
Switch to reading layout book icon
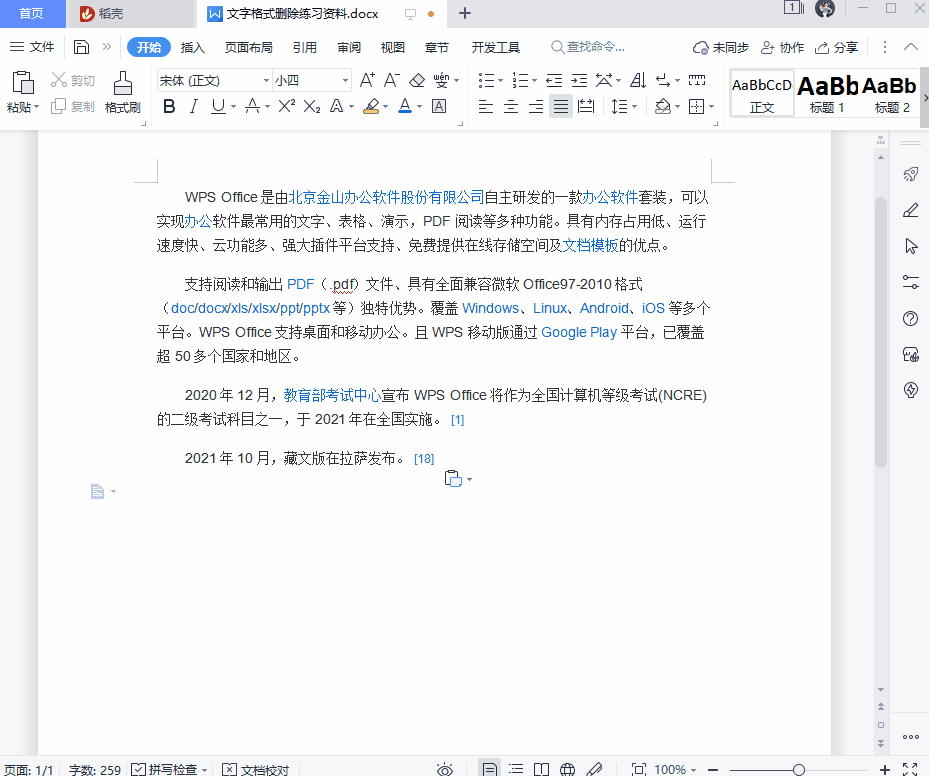[542, 769]
